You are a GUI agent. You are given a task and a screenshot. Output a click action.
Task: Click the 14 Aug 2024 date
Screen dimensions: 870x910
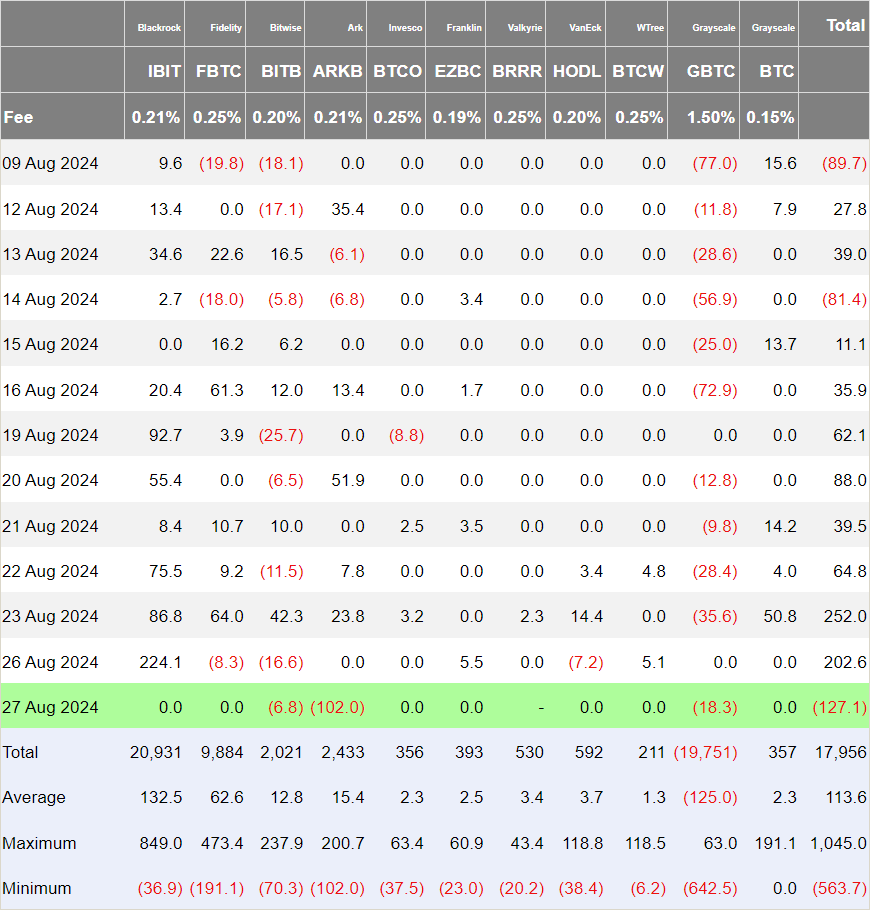point(50,299)
